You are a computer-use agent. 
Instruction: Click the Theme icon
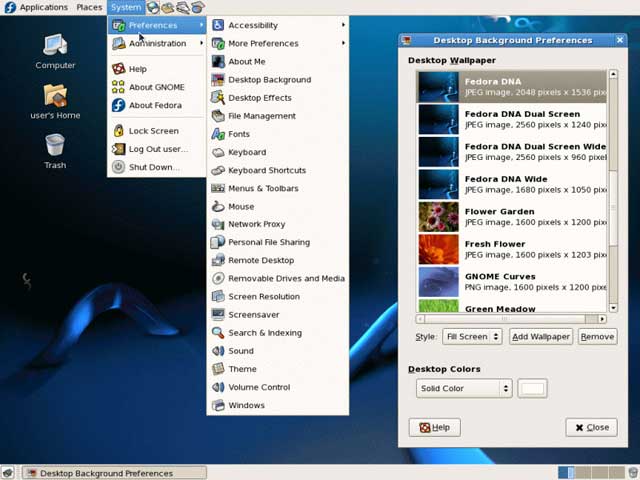click(x=218, y=369)
